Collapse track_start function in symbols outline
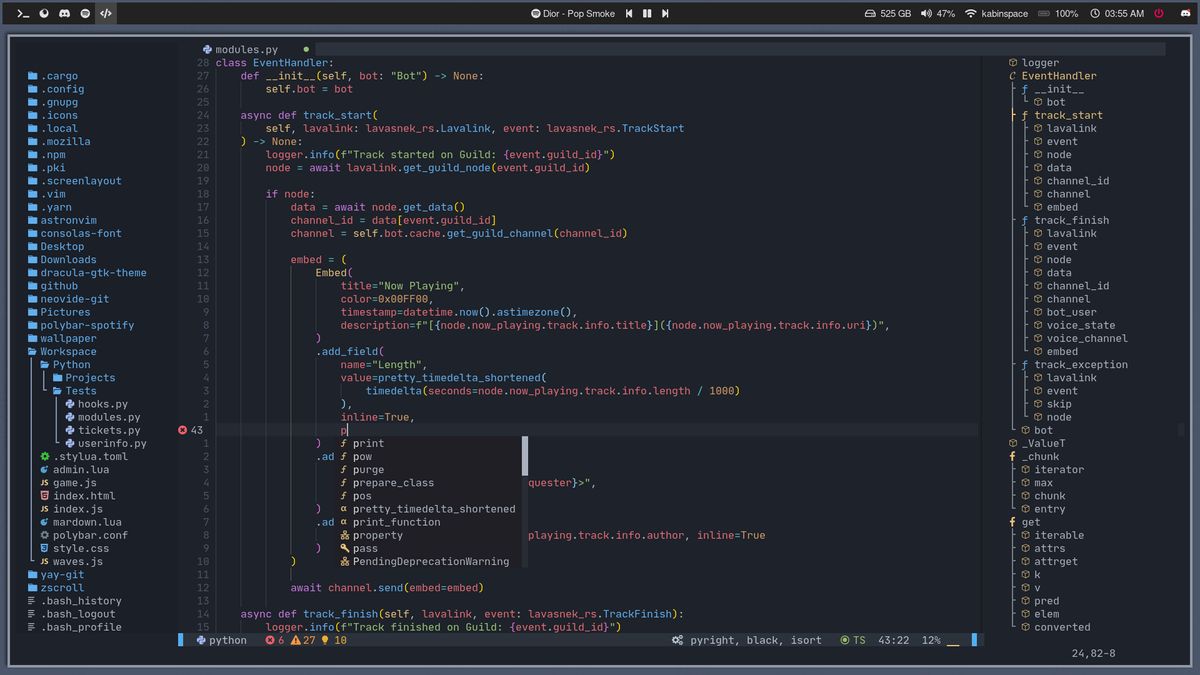1200x675 pixels. click(x=1067, y=115)
